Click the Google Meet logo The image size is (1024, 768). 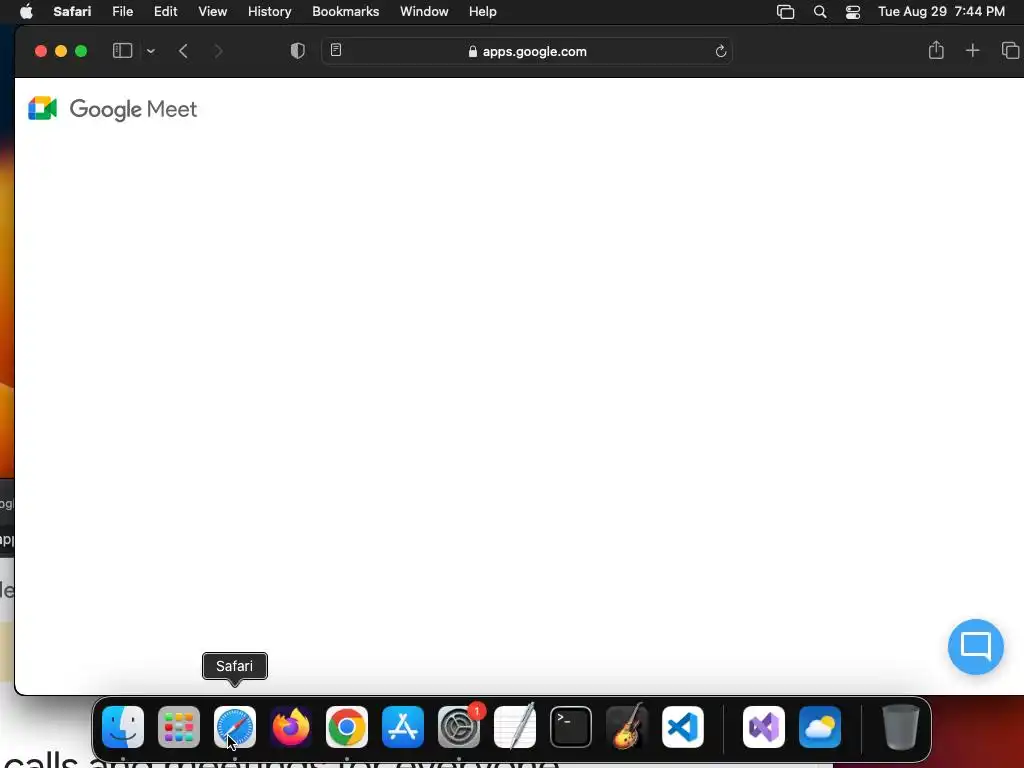[x=112, y=109]
